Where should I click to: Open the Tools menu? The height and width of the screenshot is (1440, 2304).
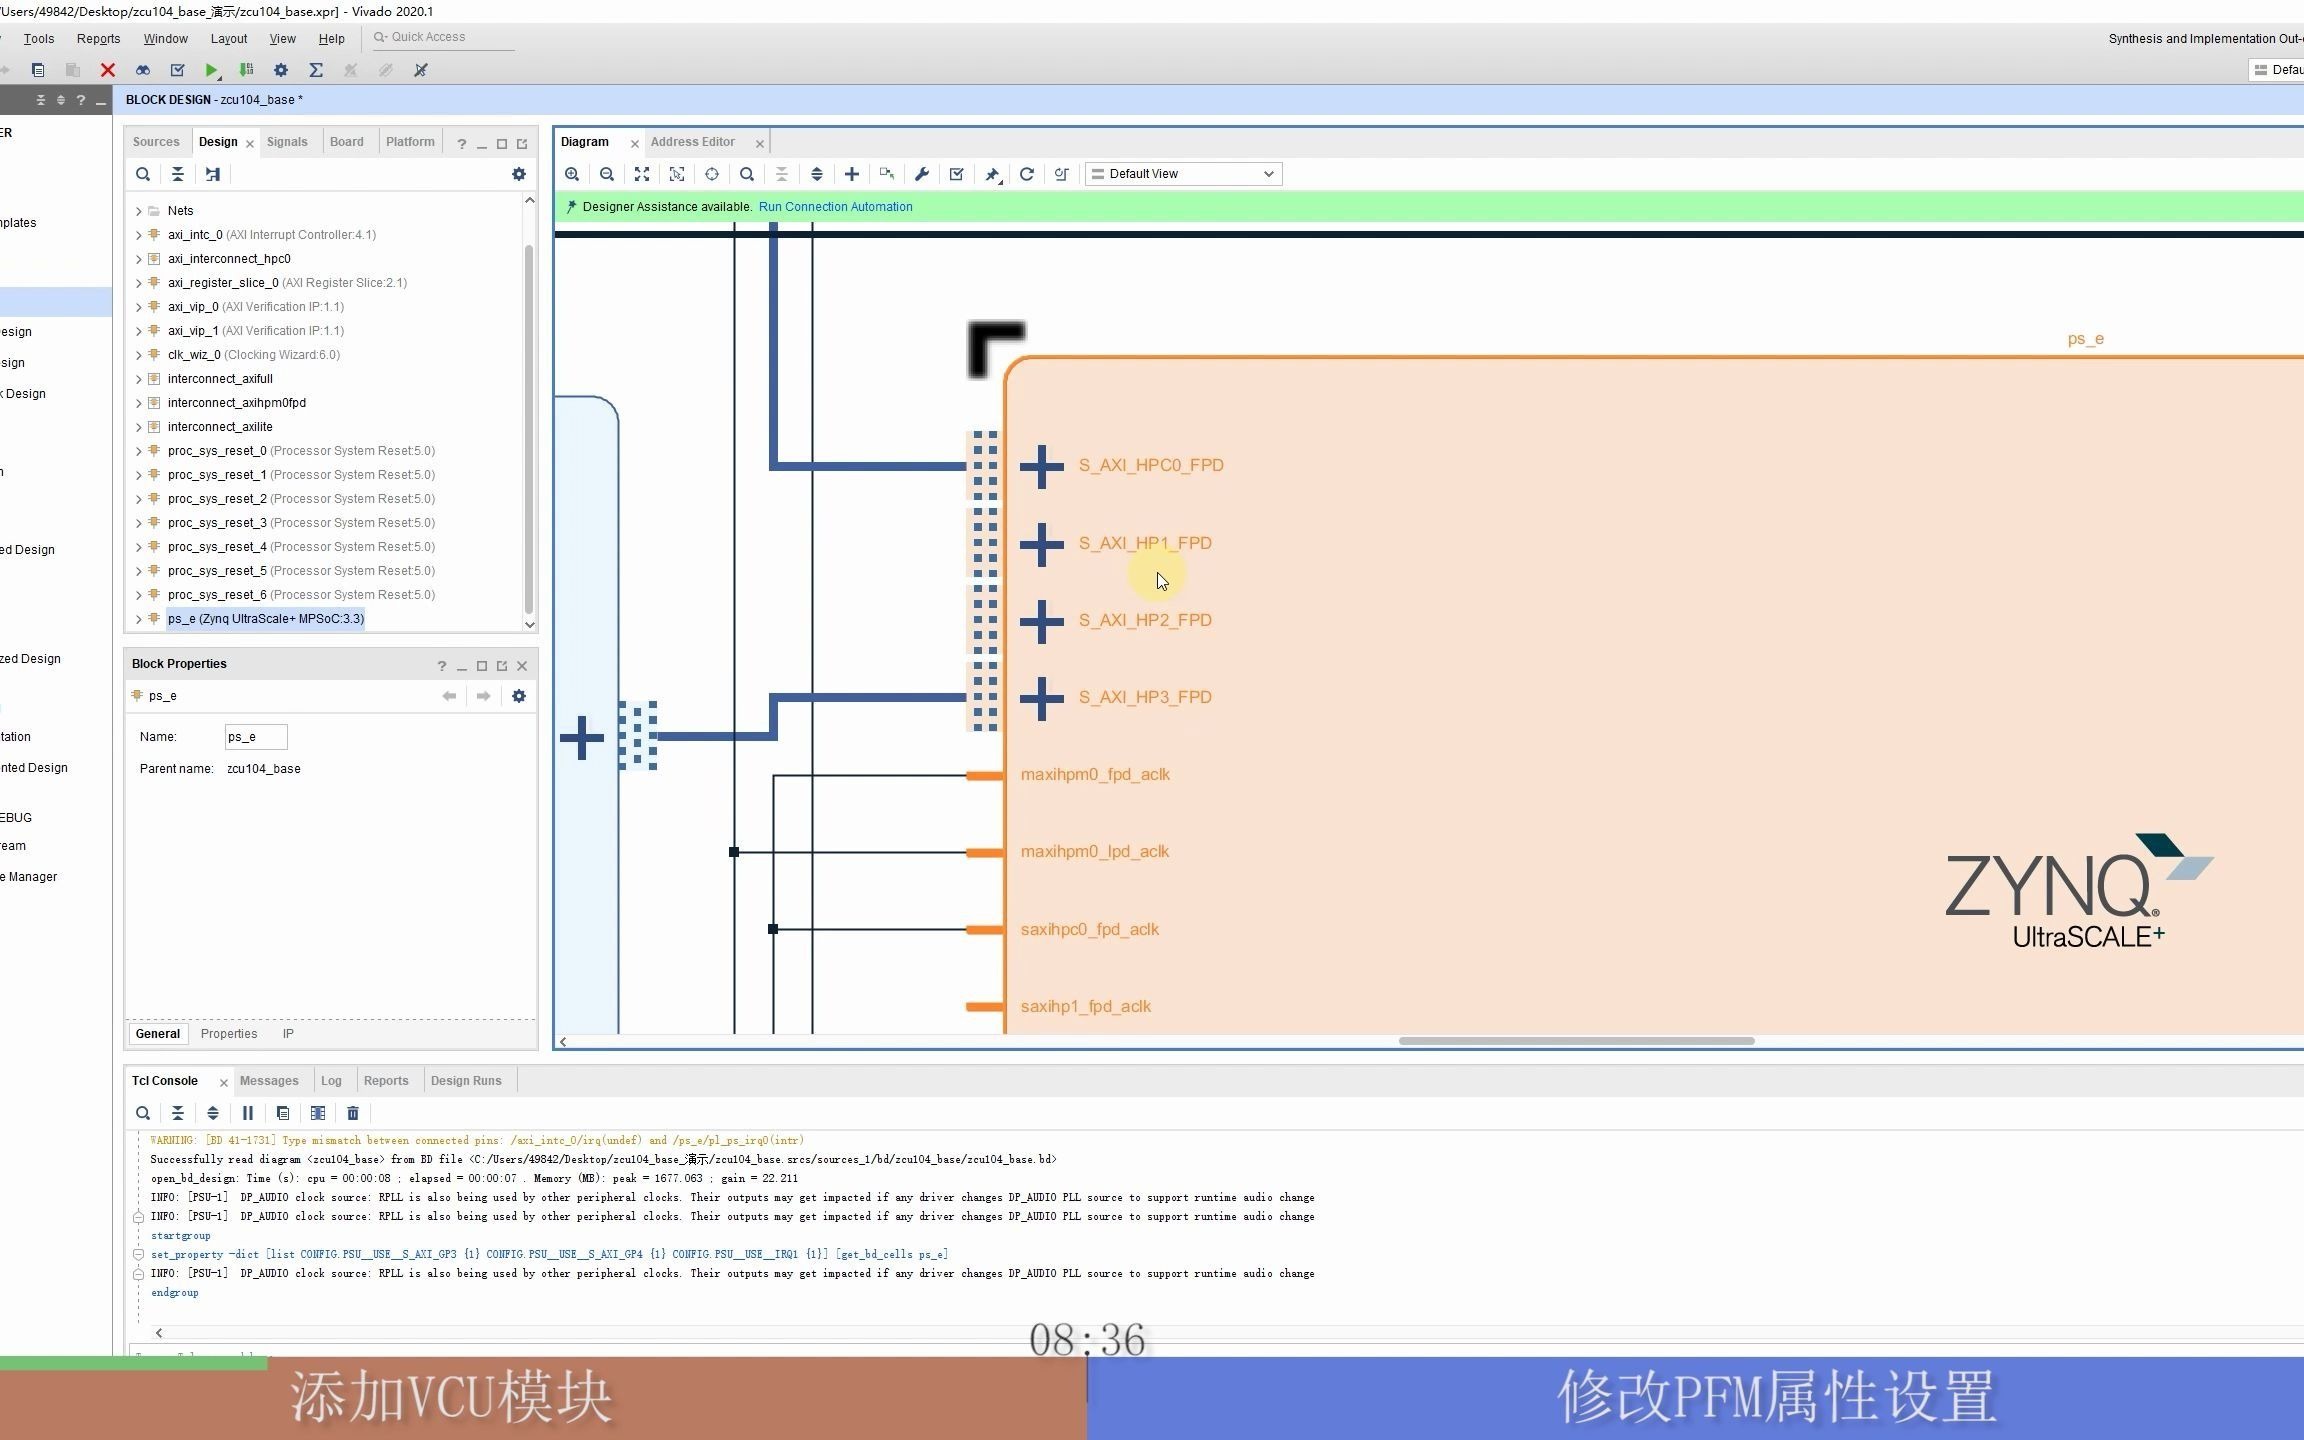[39, 39]
